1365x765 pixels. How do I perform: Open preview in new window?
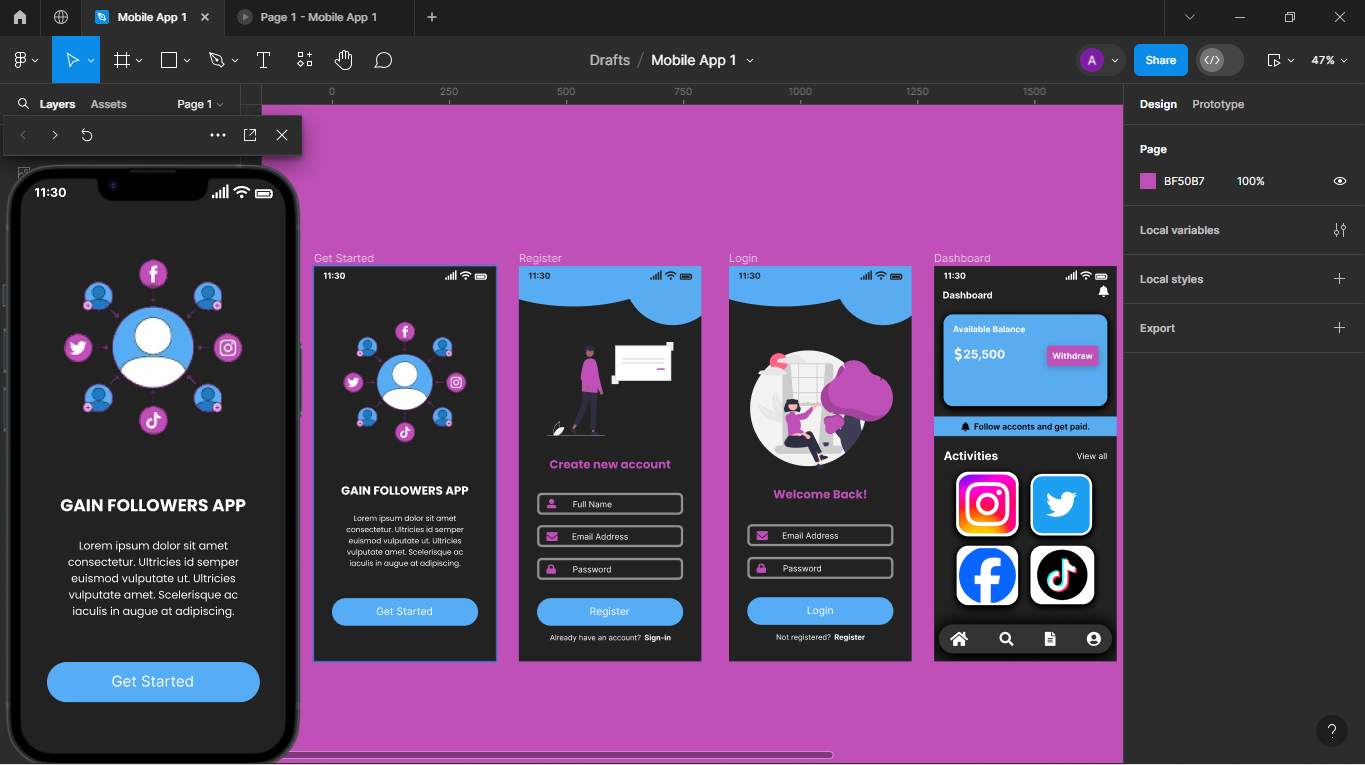pos(250,135)
